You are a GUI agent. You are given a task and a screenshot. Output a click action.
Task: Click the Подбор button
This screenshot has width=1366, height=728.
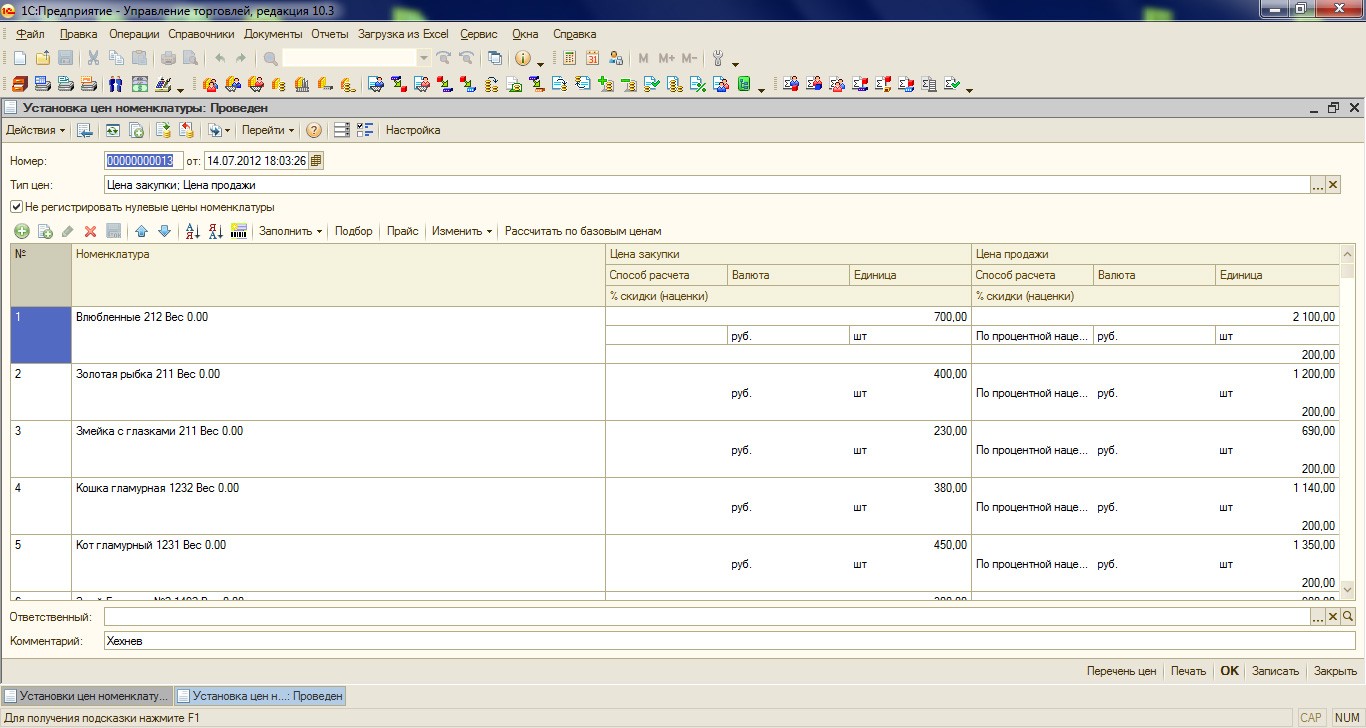[x=353, y=231]
